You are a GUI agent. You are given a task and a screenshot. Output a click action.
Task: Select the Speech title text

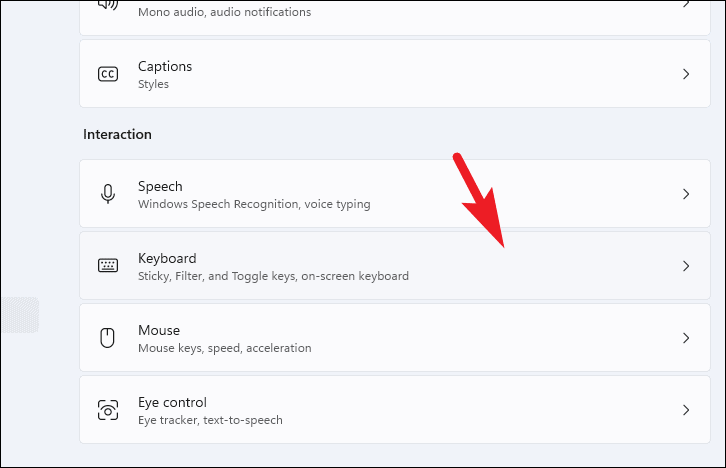160,186
